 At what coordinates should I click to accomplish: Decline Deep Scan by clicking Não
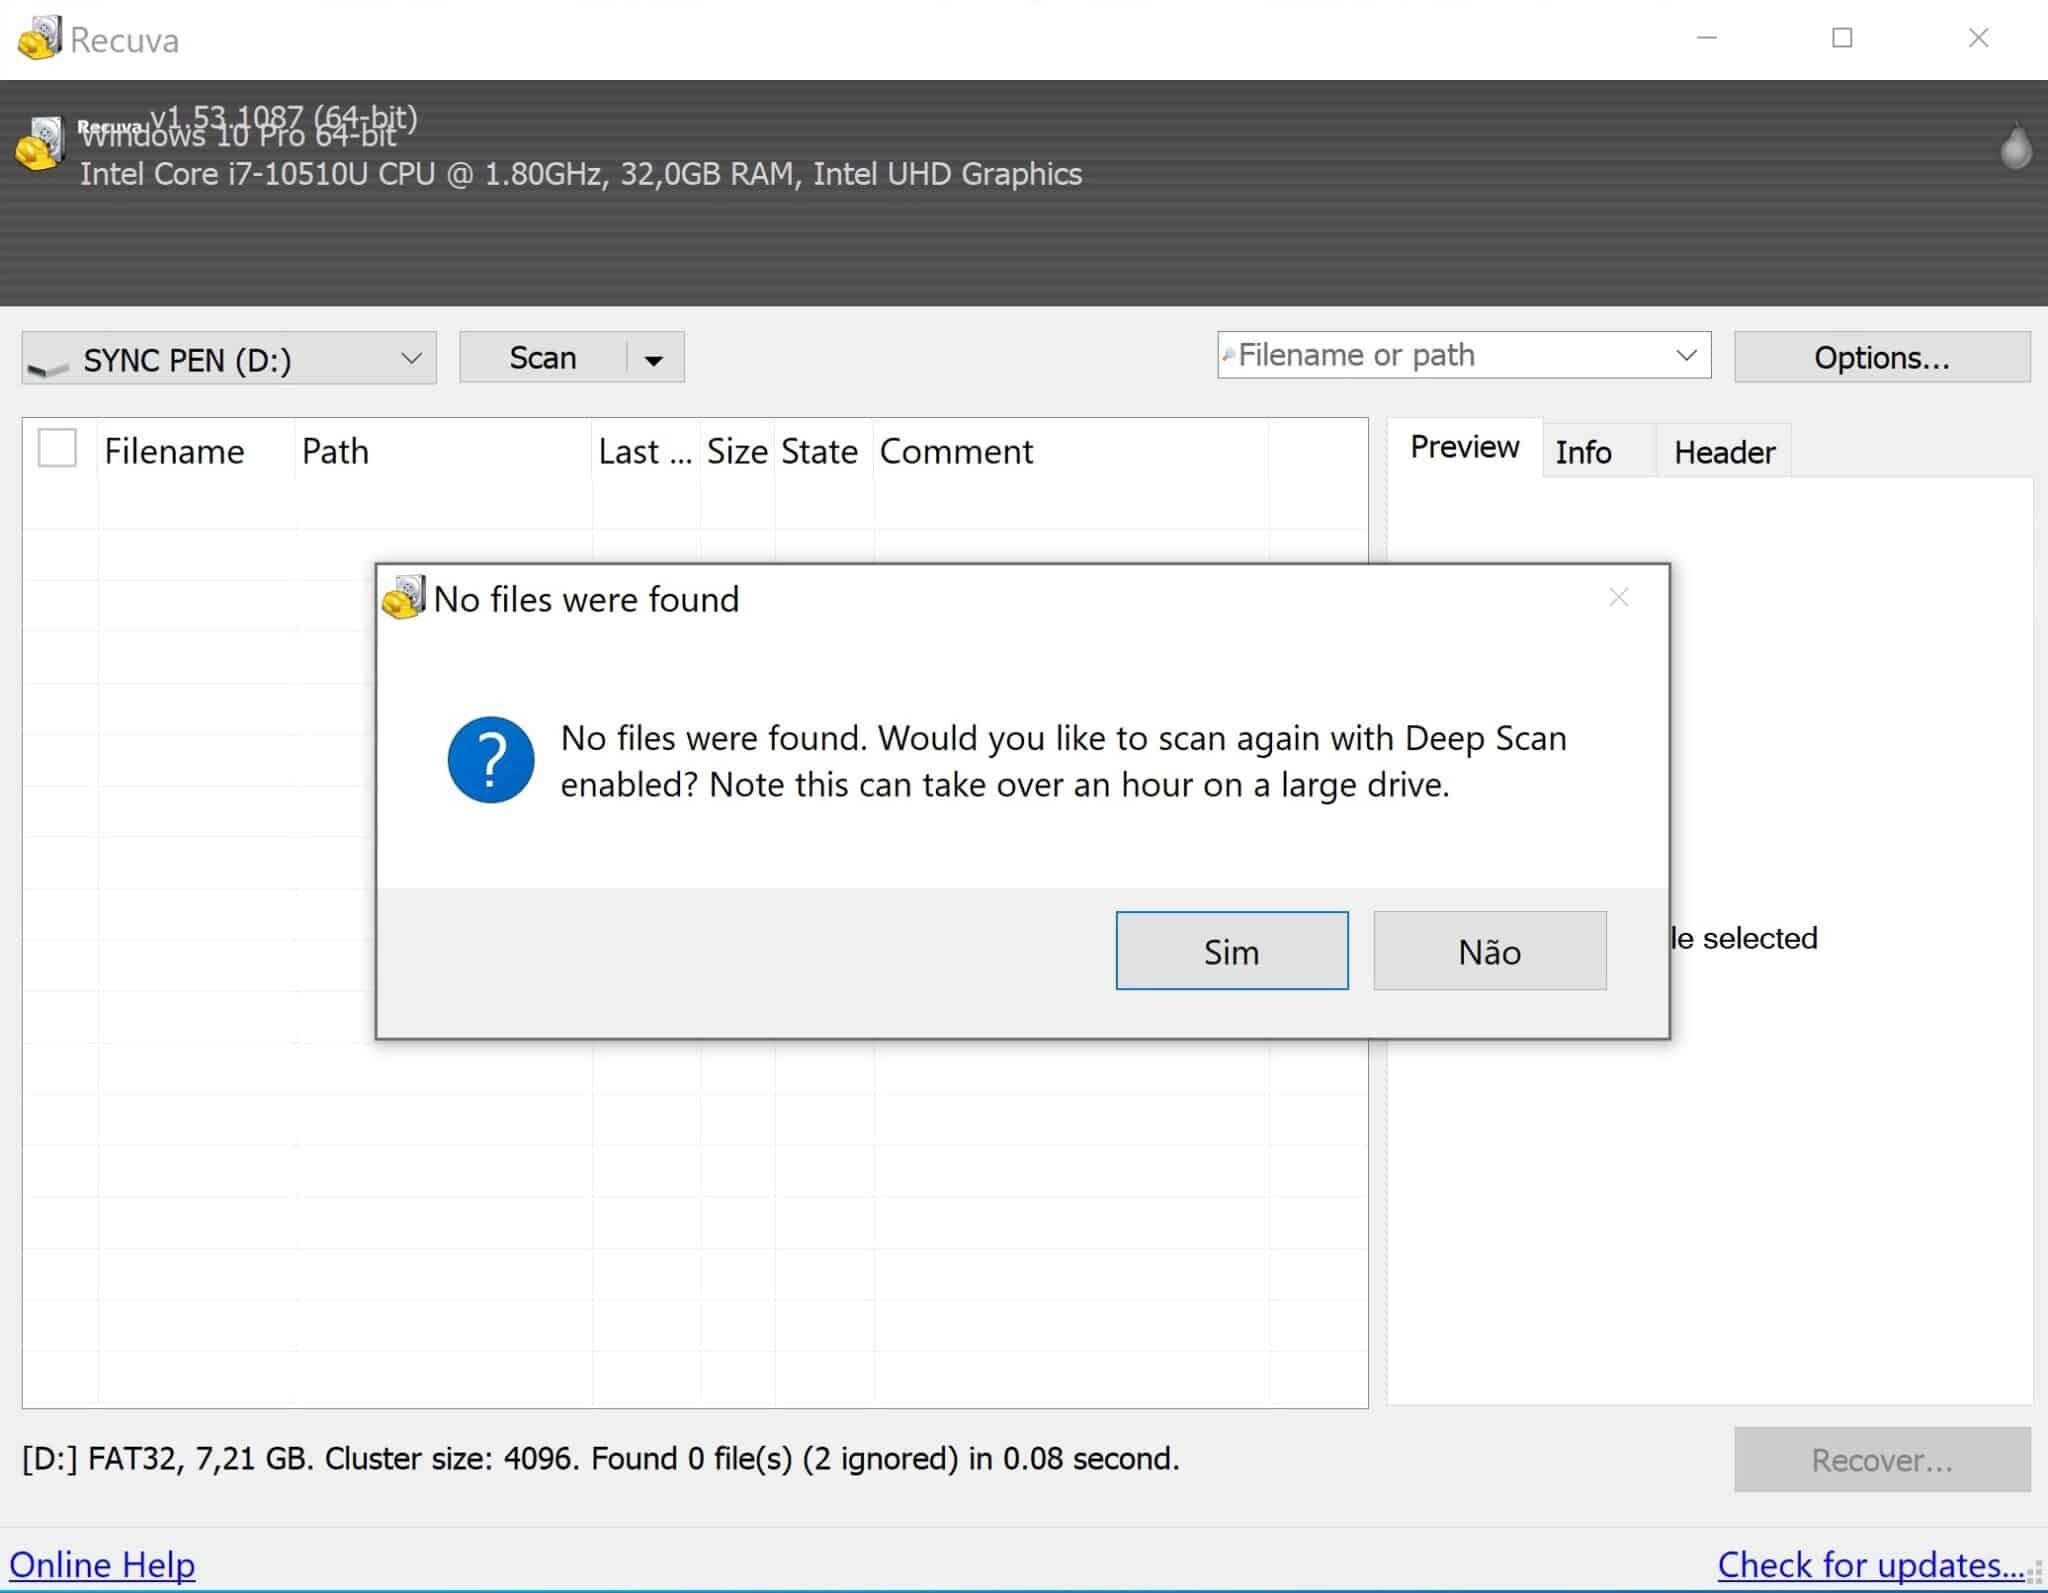tap(1490, 951)
